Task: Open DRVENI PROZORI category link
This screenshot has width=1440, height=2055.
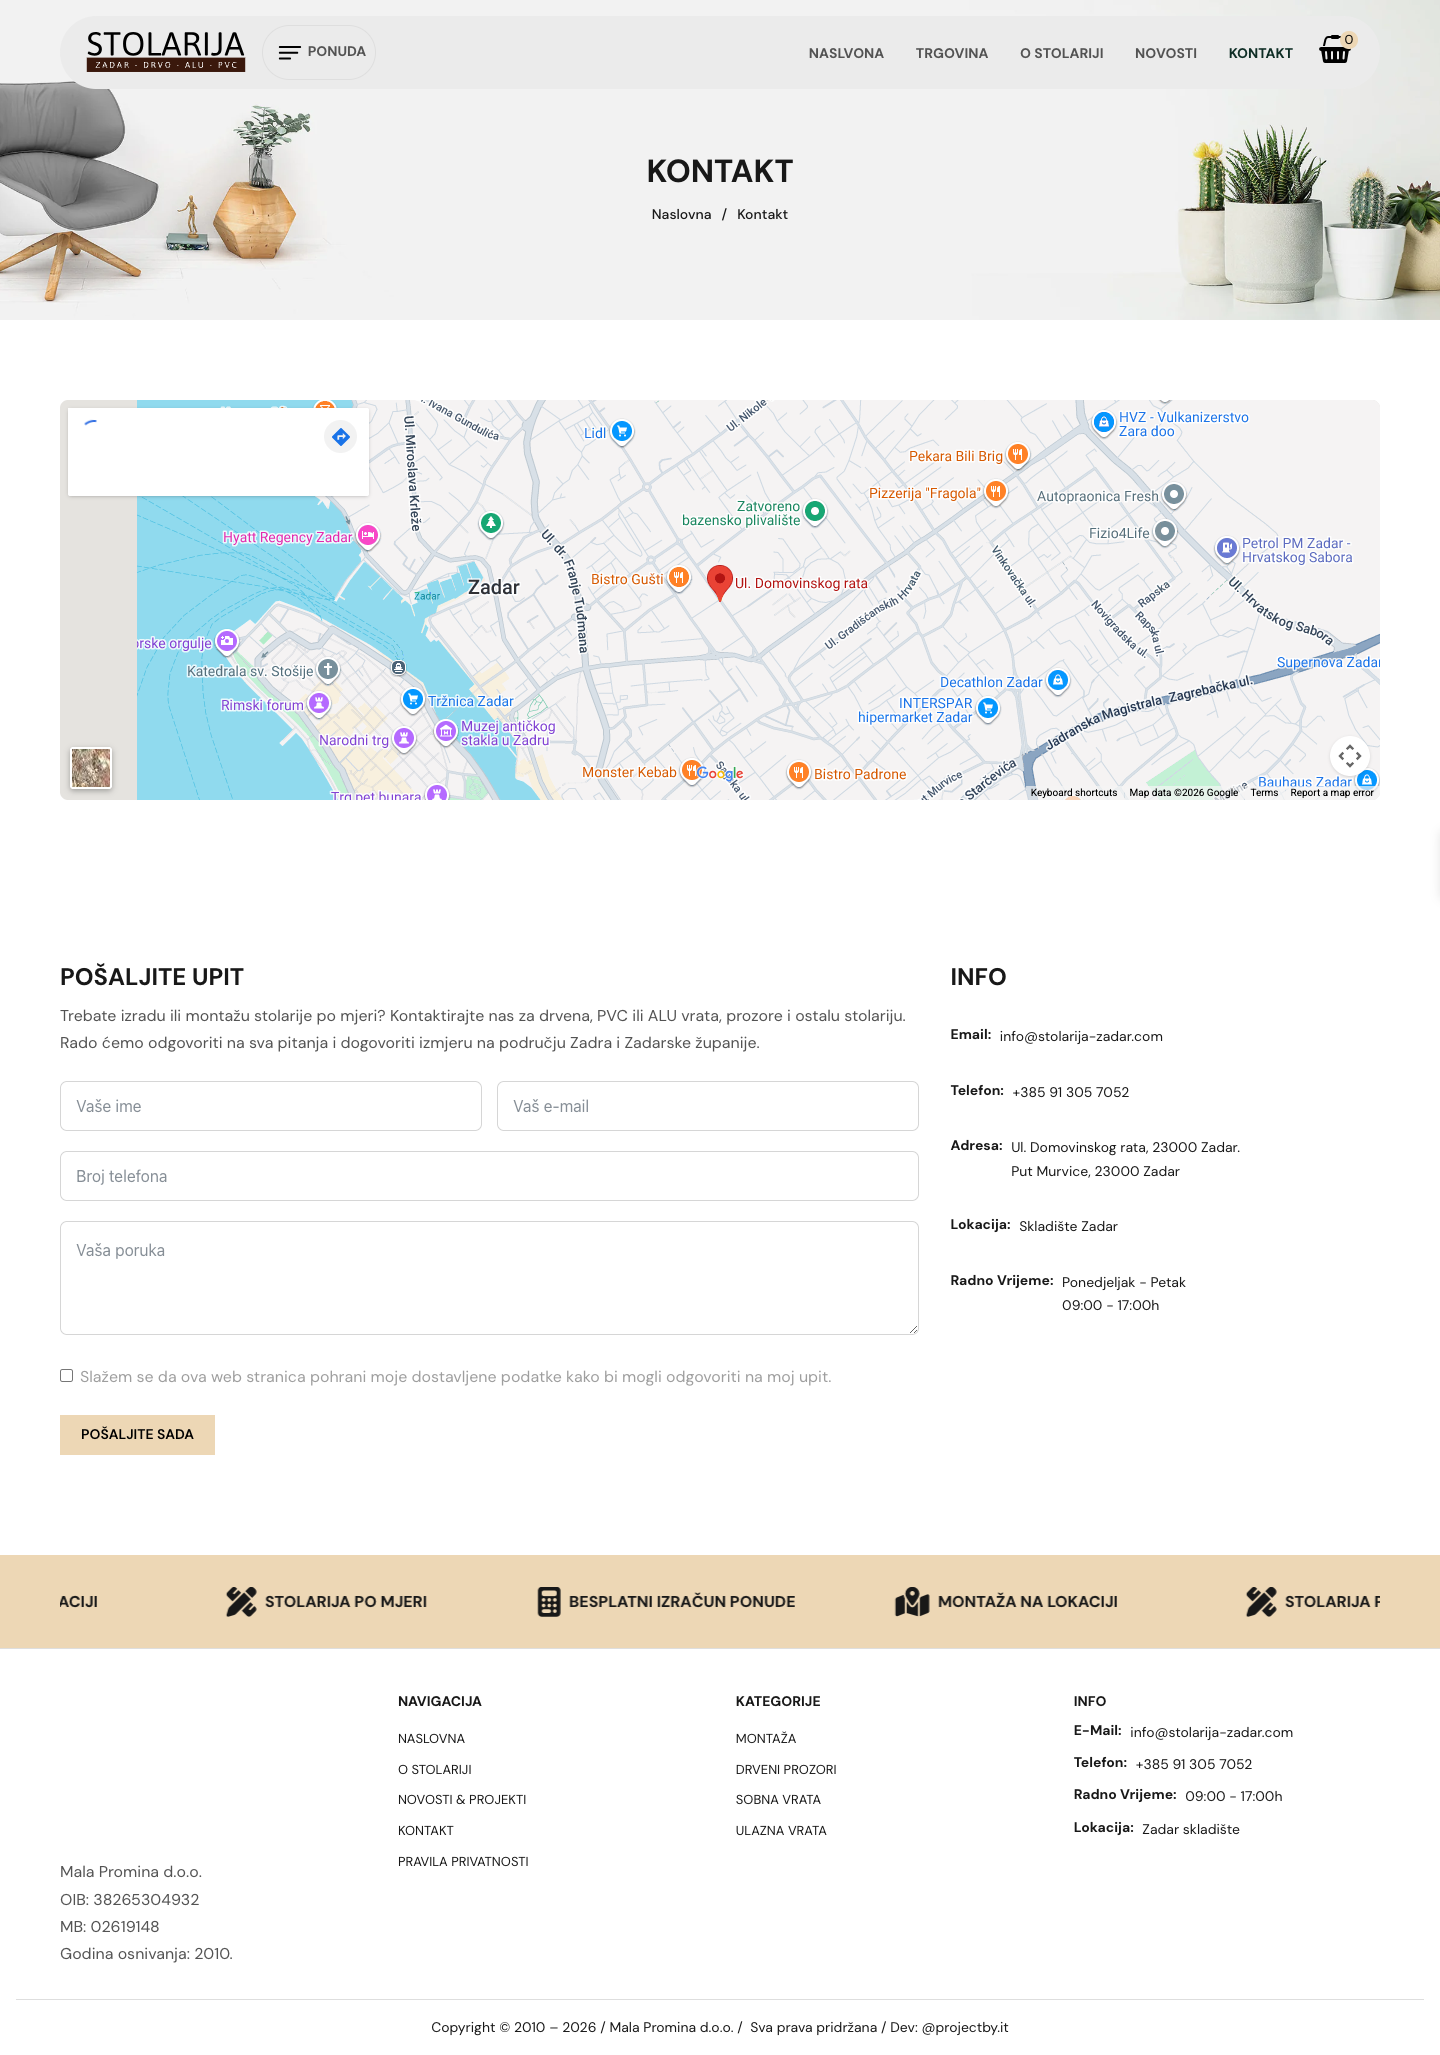Action: point(786,1769)
